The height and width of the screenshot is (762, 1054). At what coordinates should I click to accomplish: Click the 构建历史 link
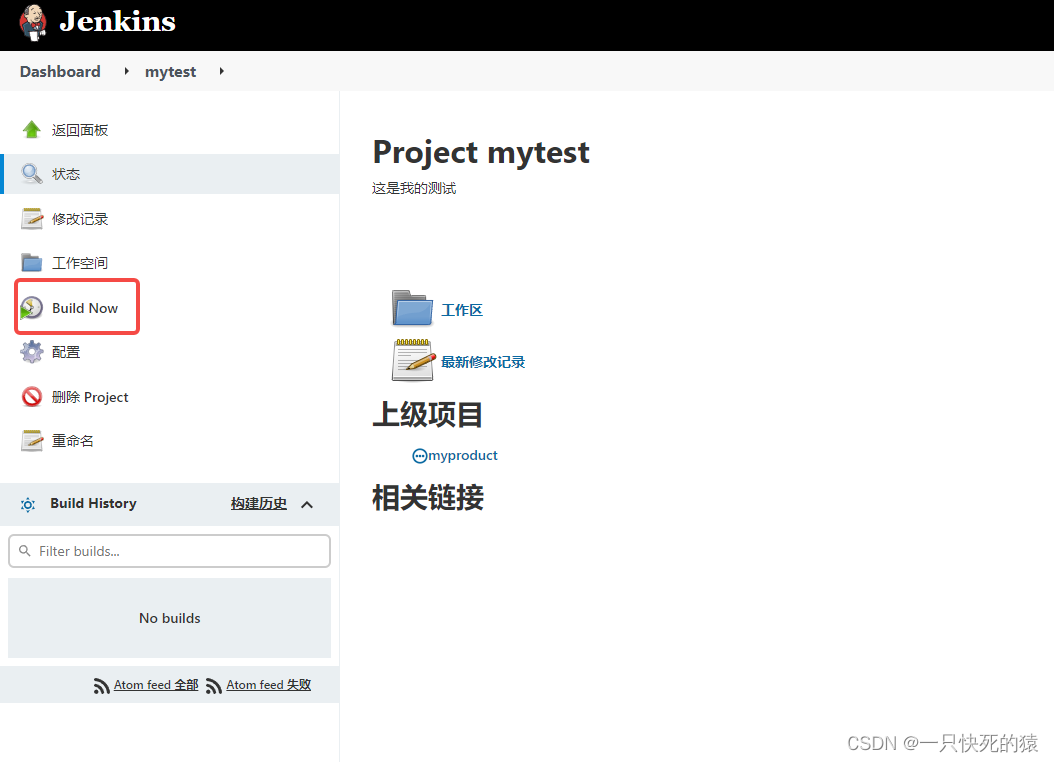click(259, 504)
